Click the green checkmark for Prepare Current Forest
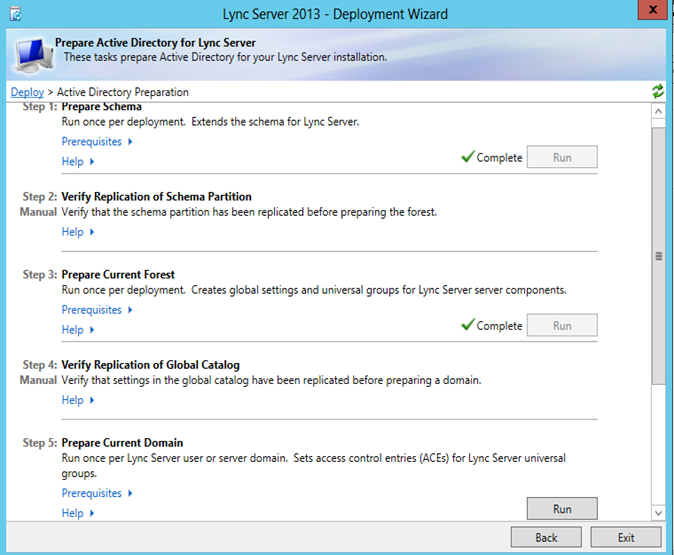The height and width of the screenshot is (555, 674). [x=467, y=325]
